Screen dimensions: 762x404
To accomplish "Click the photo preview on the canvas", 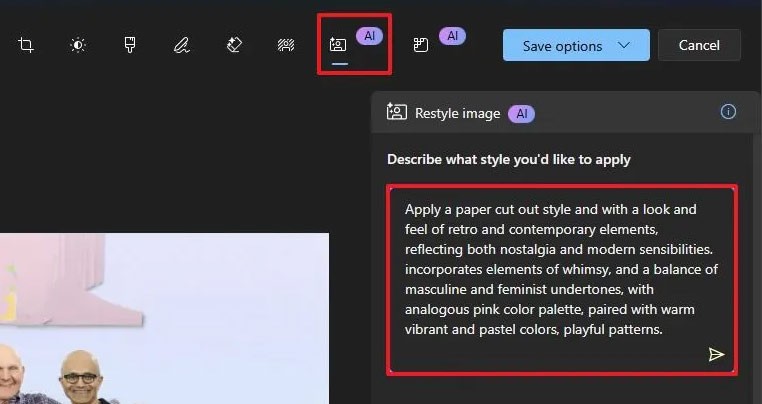I will [164, 318].
